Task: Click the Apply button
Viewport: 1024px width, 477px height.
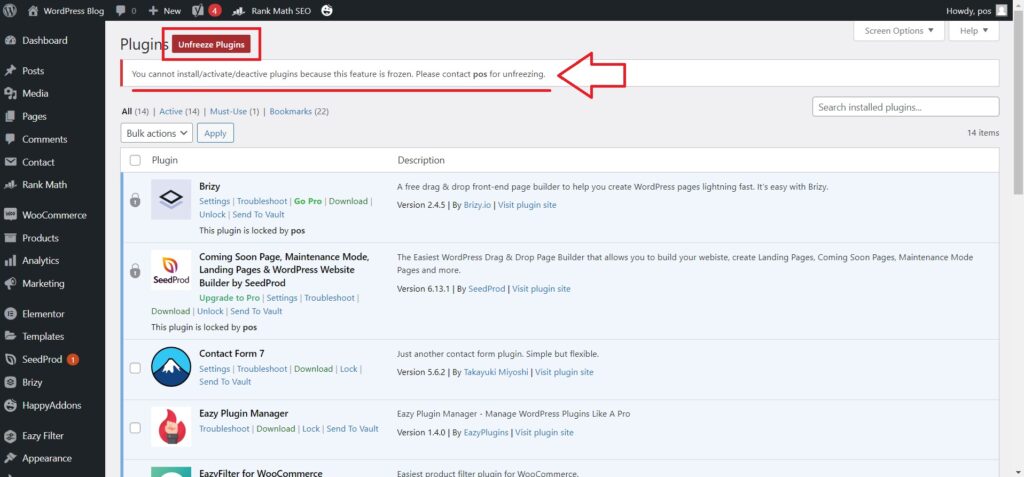Action: [216, 133]
